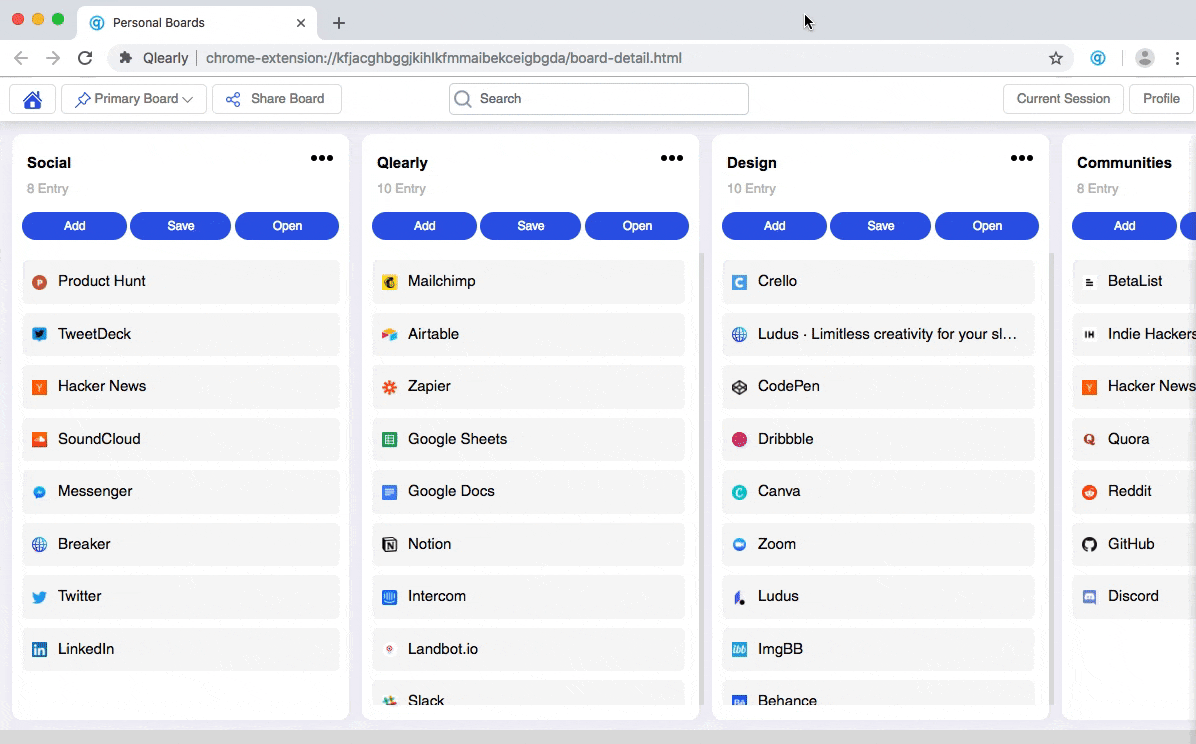
Task: Click the Discord favicon
Action: [x=1090, y=597]
